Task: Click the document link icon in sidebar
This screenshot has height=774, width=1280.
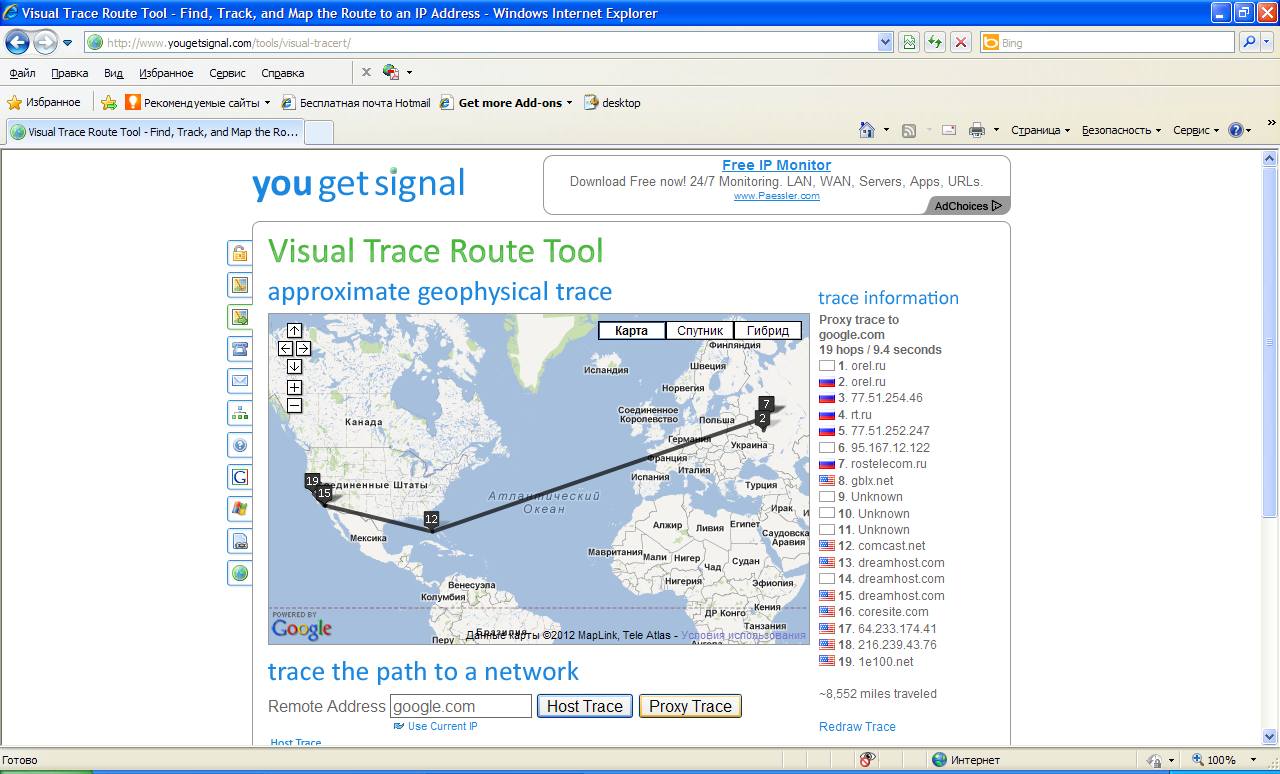Action: [x=240, y=541]
